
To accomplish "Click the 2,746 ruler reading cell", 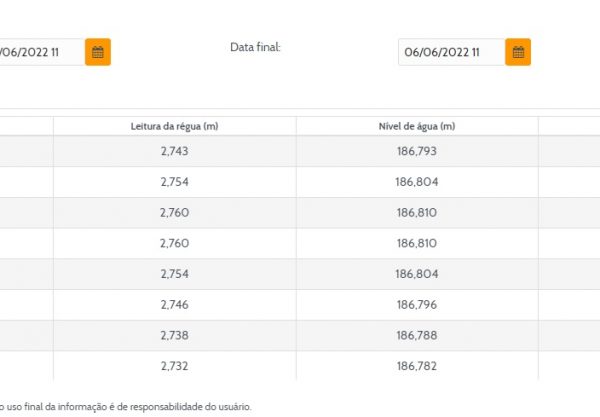I will pos(174,305).
